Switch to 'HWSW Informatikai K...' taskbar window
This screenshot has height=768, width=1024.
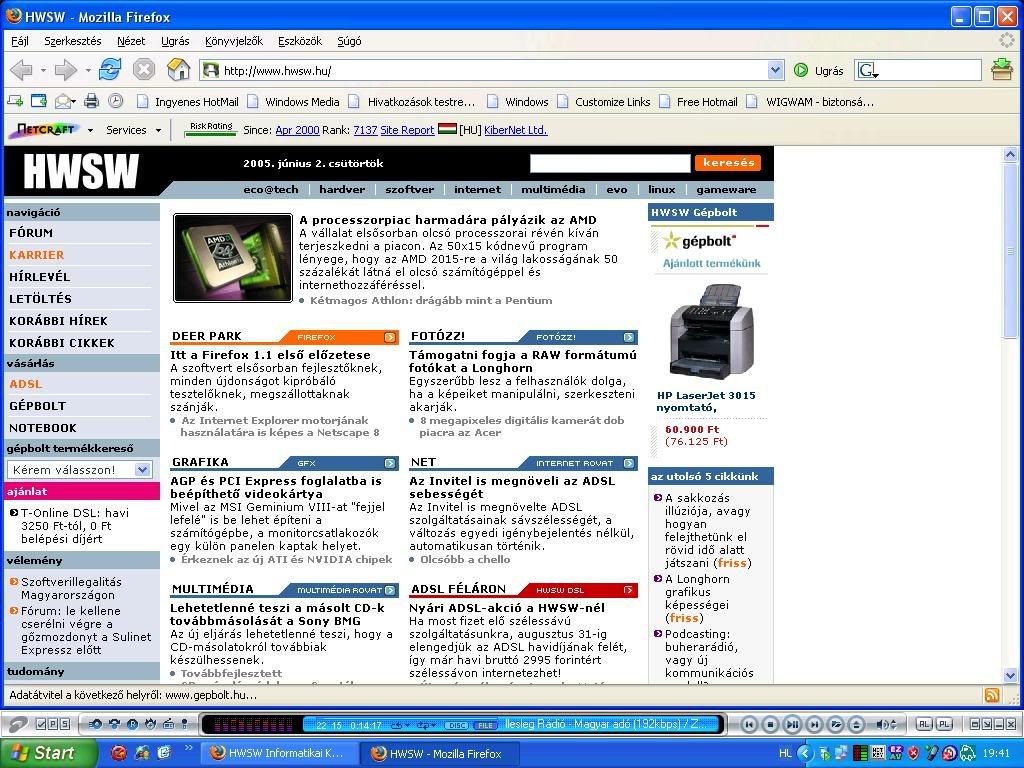pos(276,753)
